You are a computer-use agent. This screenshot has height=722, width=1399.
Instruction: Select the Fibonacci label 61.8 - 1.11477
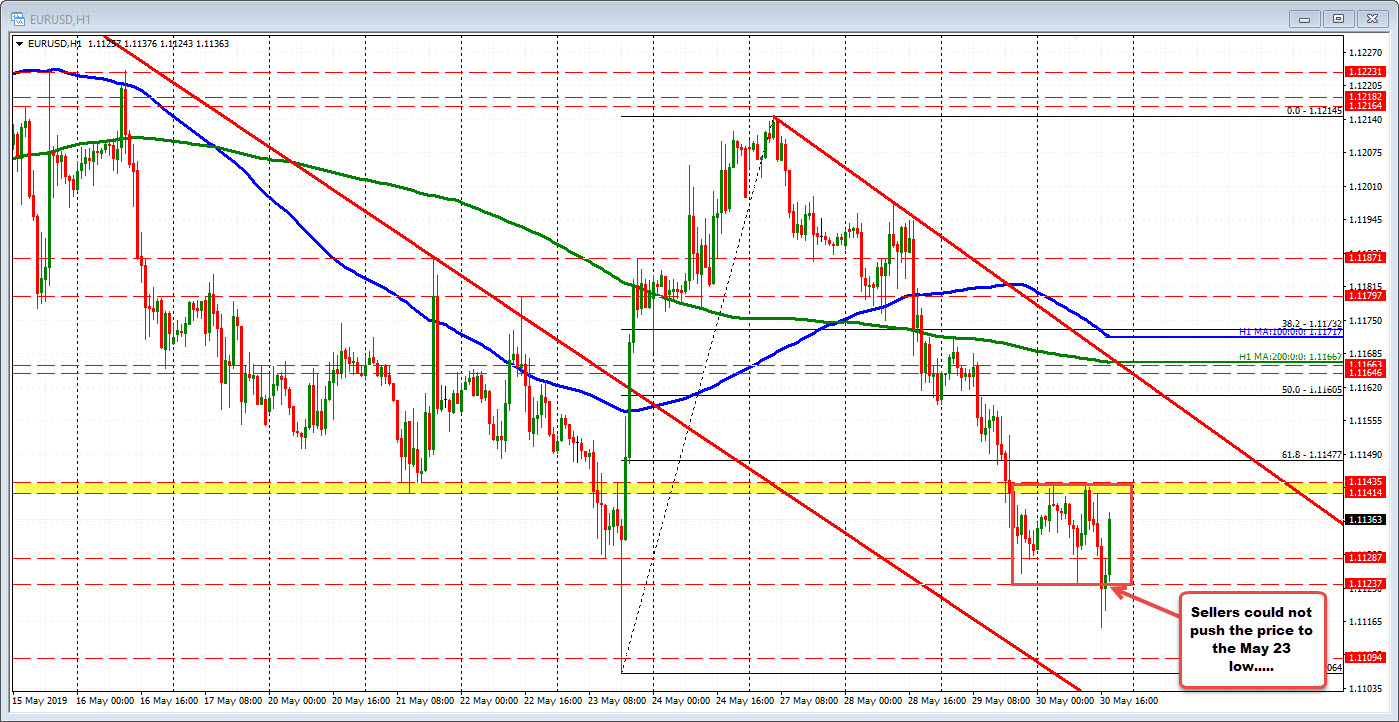coord(1311,454)
